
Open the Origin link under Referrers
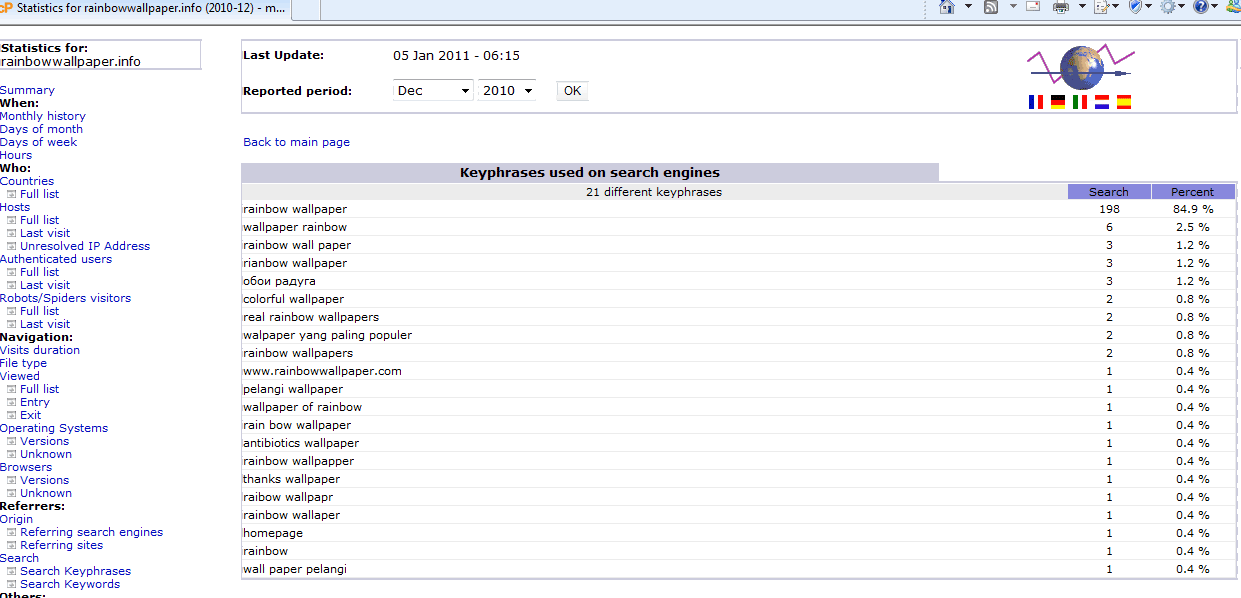point(16,519)
